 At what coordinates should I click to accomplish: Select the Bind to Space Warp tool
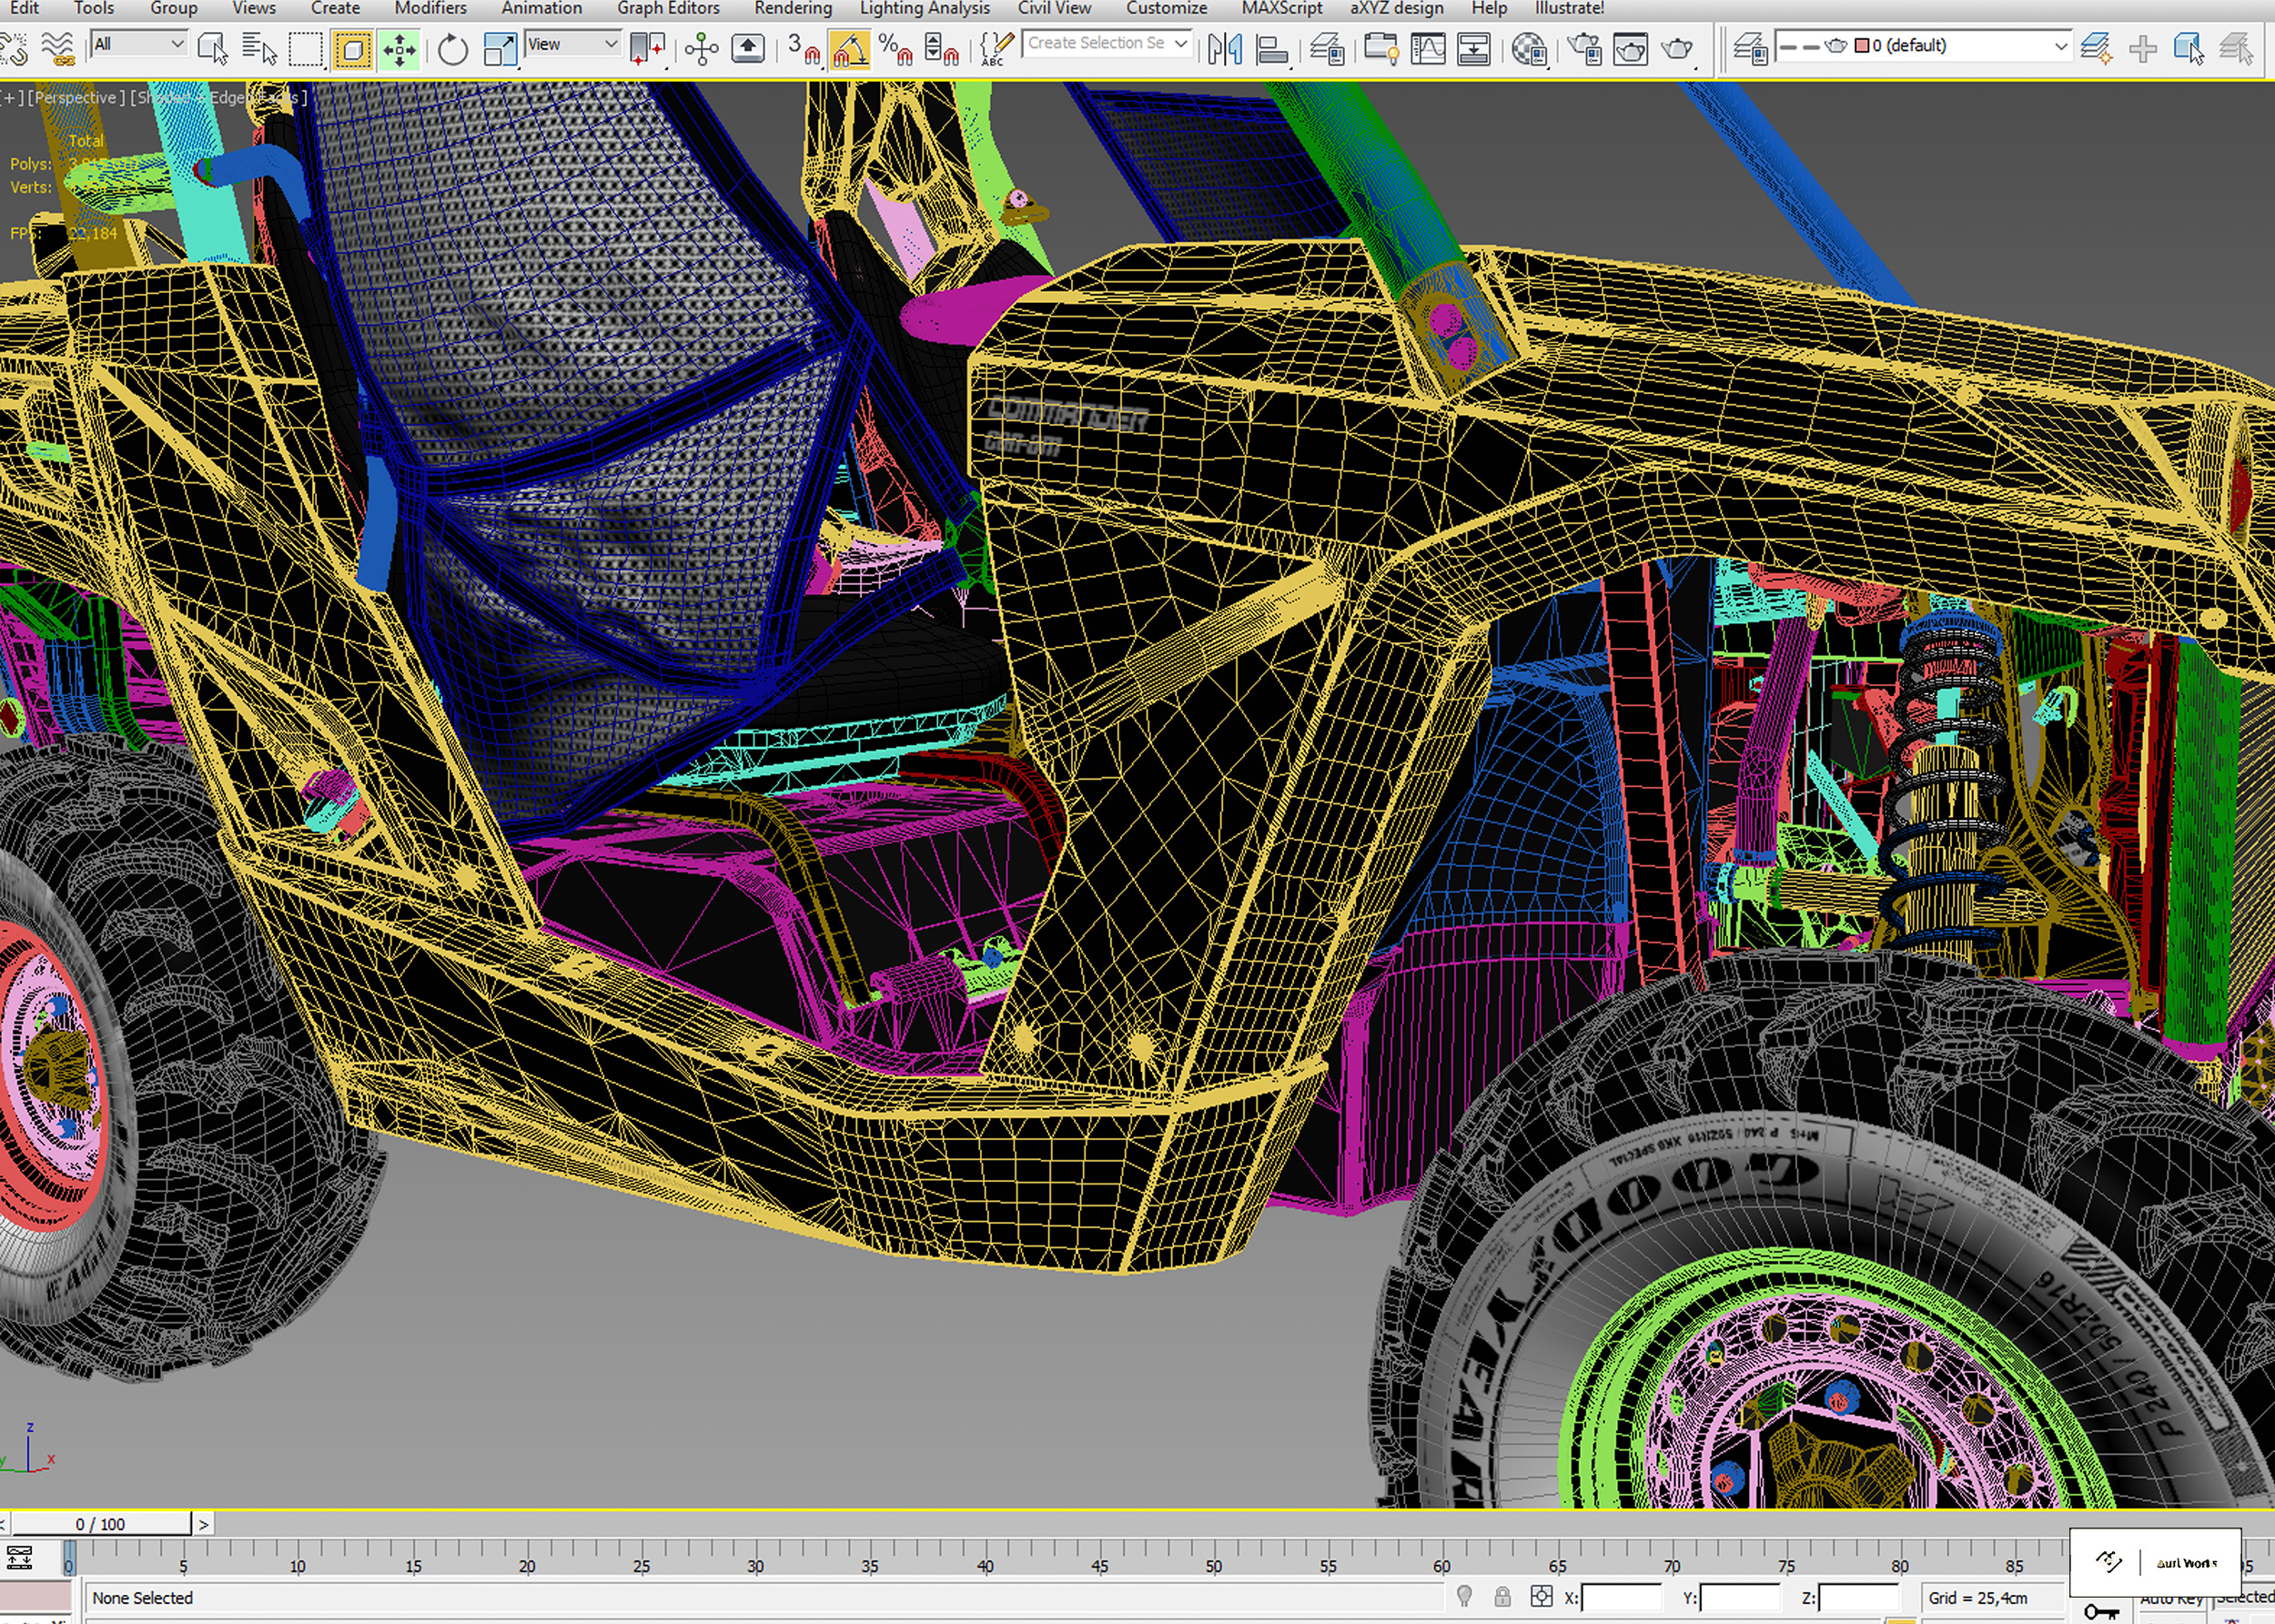[59, 48]
